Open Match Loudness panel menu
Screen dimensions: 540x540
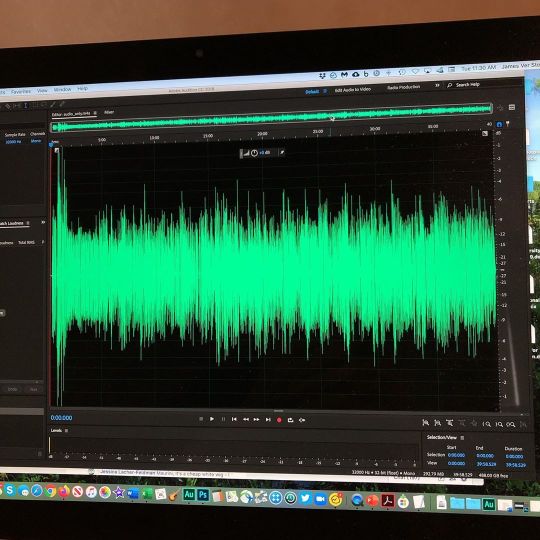pos(28,223)
